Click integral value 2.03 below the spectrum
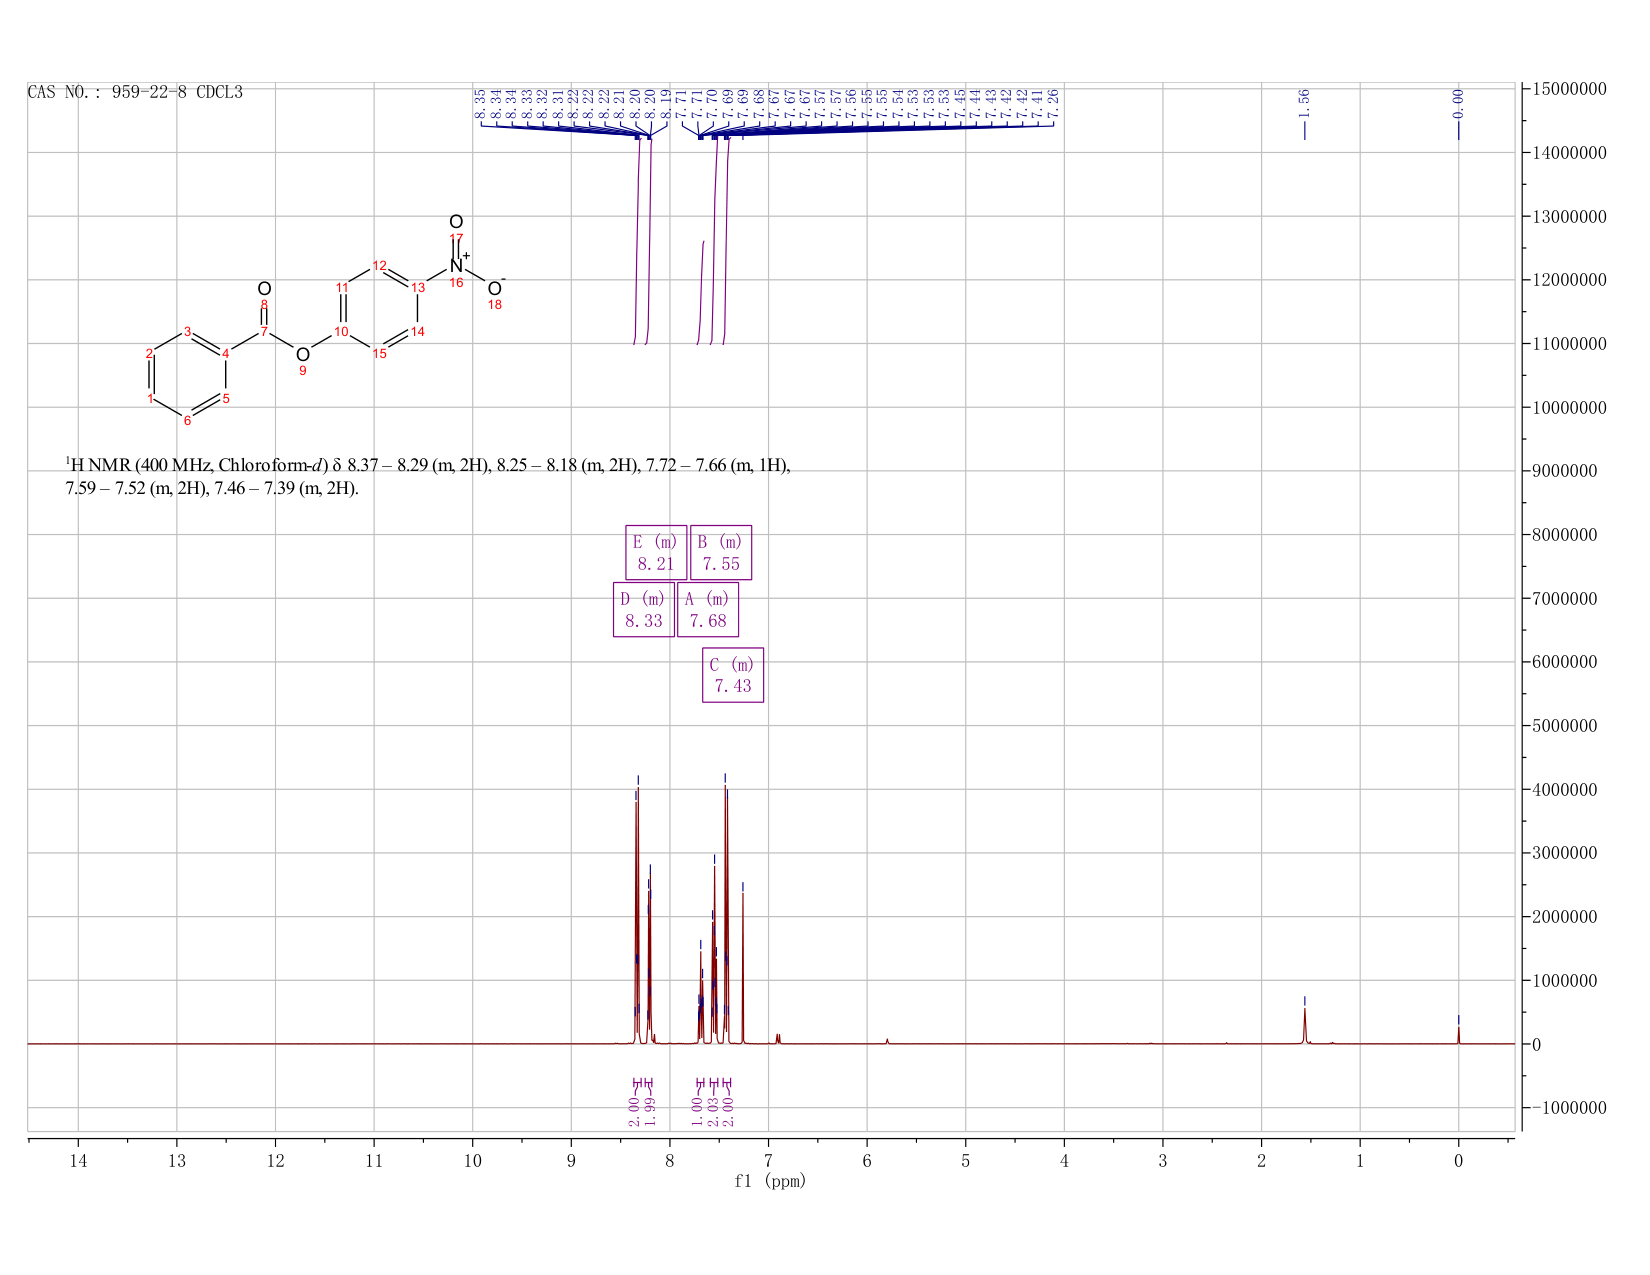The height and width of the screenshot is (1275, 1650). tap(713, 1111)
